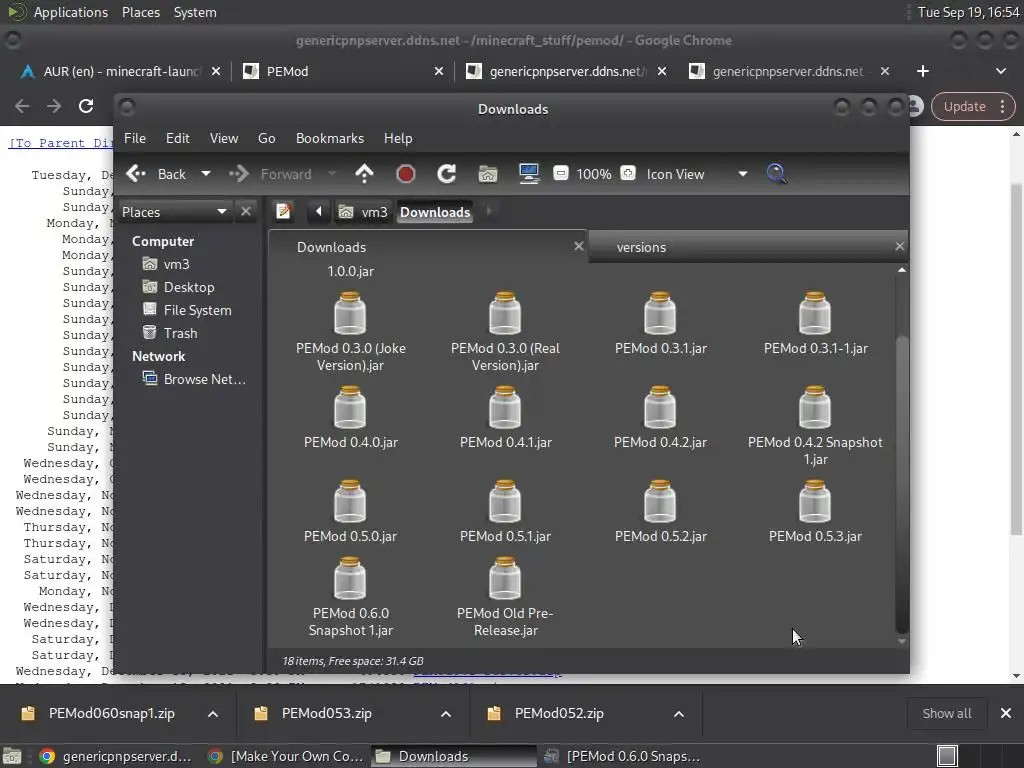Open the Places sidebar type dropdown
This screenshot has height=768, width=1024.
[x=174, y=212]
